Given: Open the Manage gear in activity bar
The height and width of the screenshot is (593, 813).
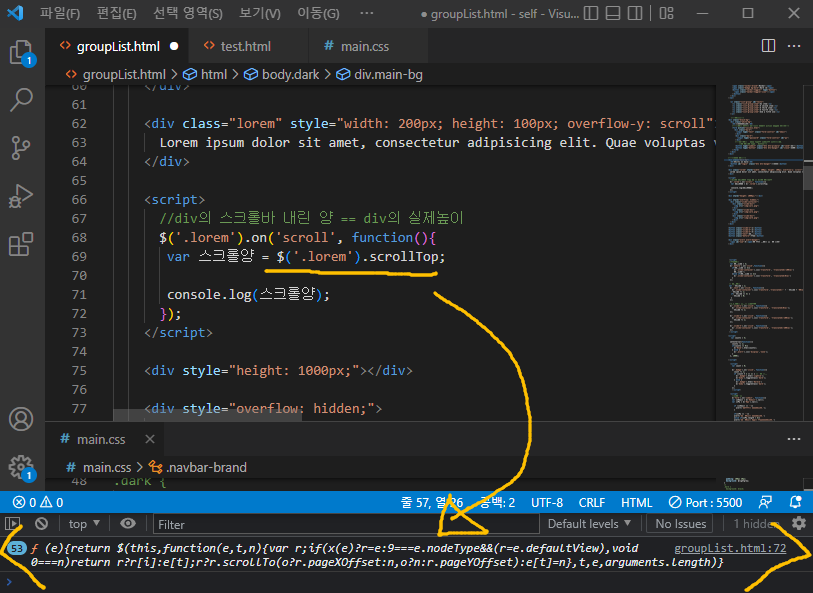Looking at the screenshot, I should click(x=21, y=467).
